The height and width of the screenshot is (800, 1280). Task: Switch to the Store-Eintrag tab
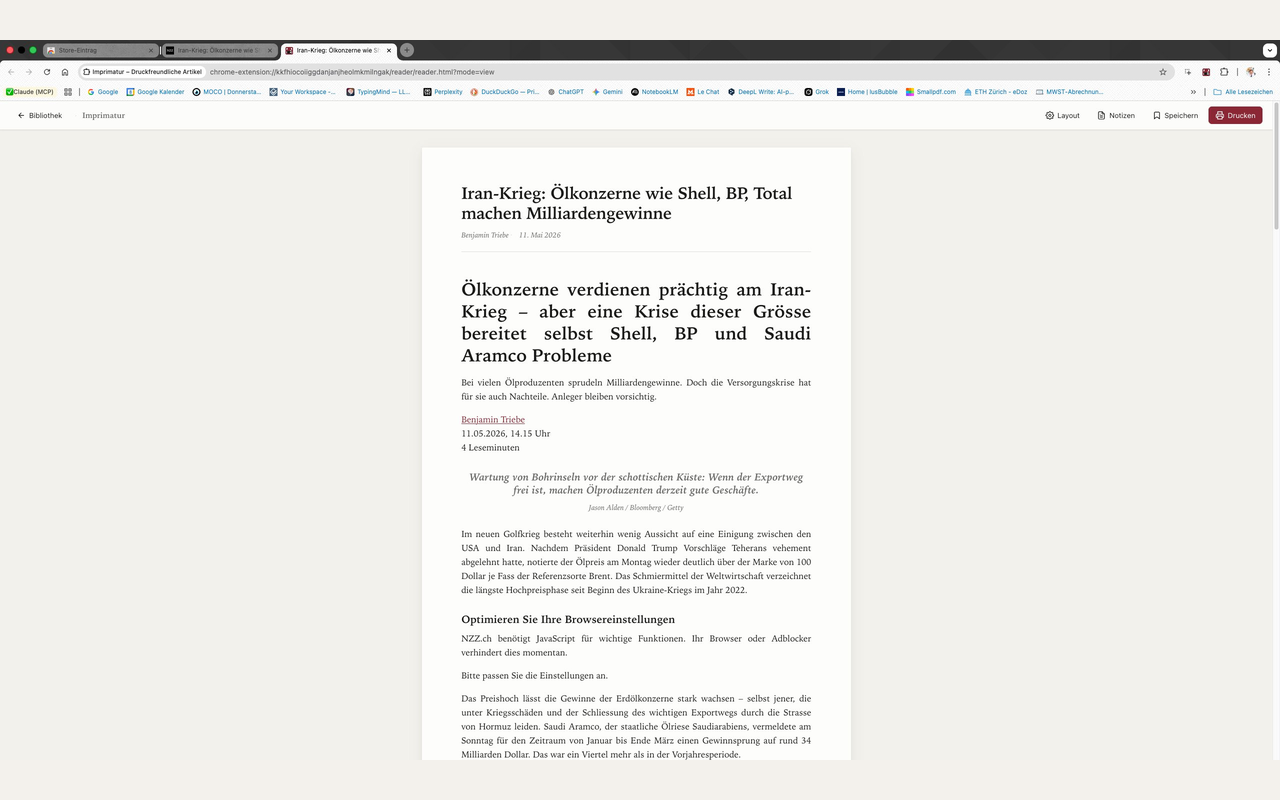tap(100, 50)
